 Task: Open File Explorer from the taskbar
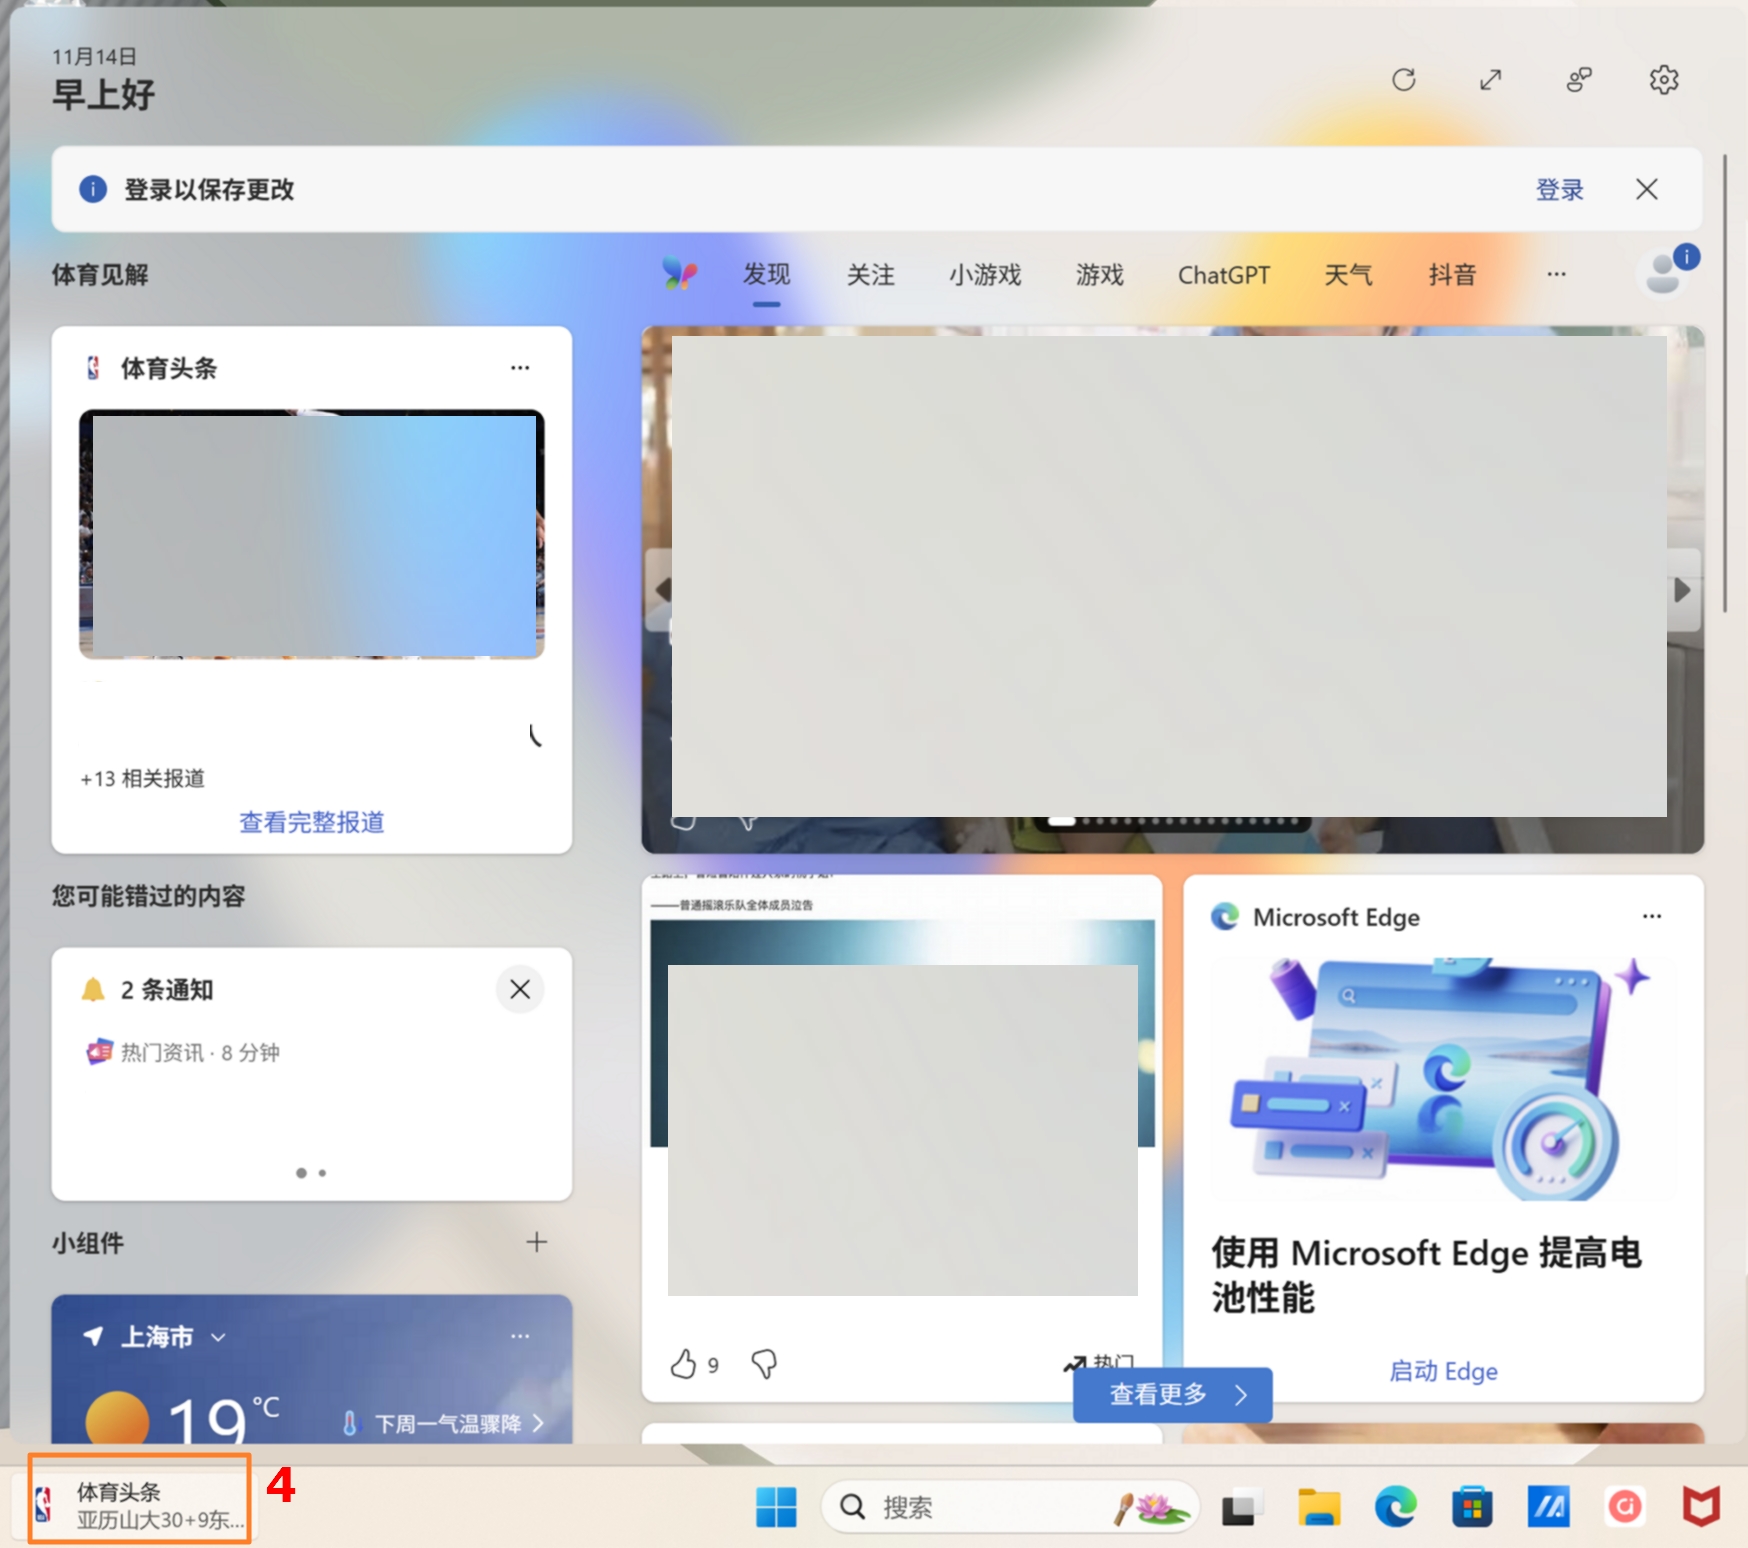(1318, 1507)
